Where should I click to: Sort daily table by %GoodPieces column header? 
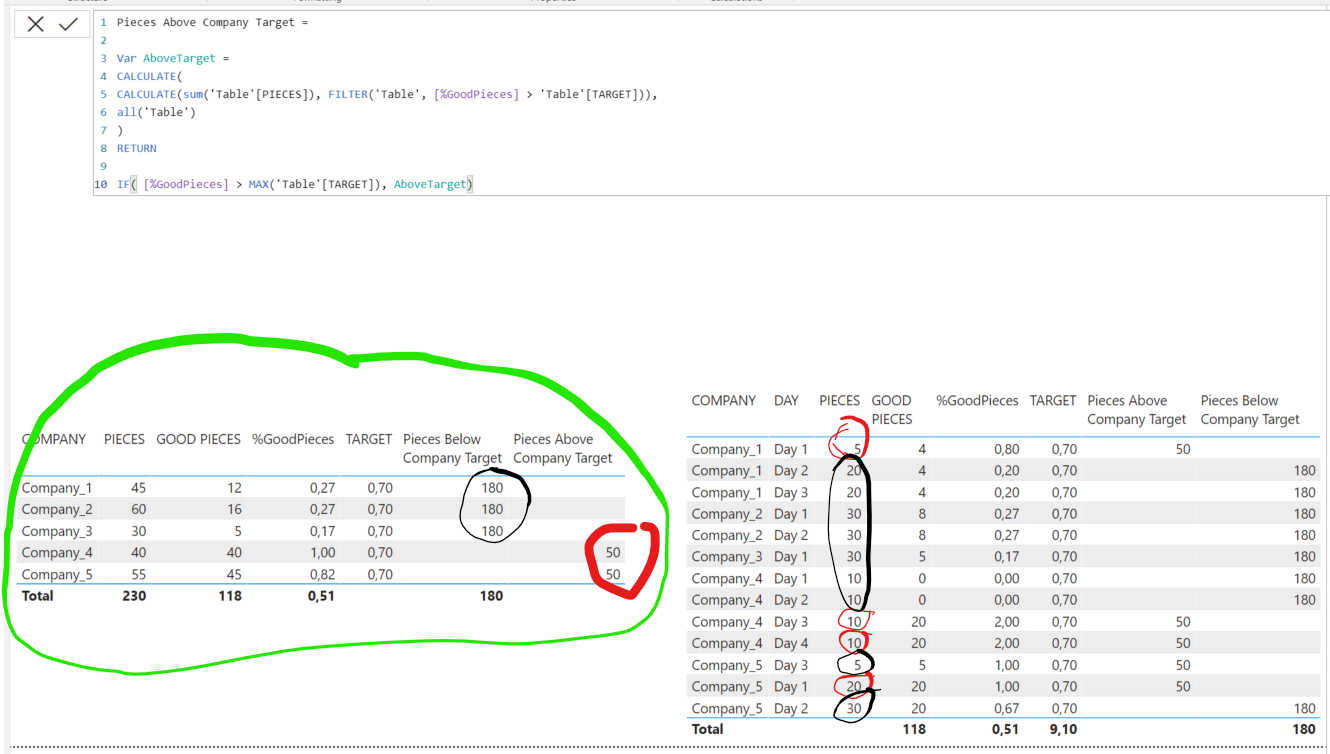[977, 400]
